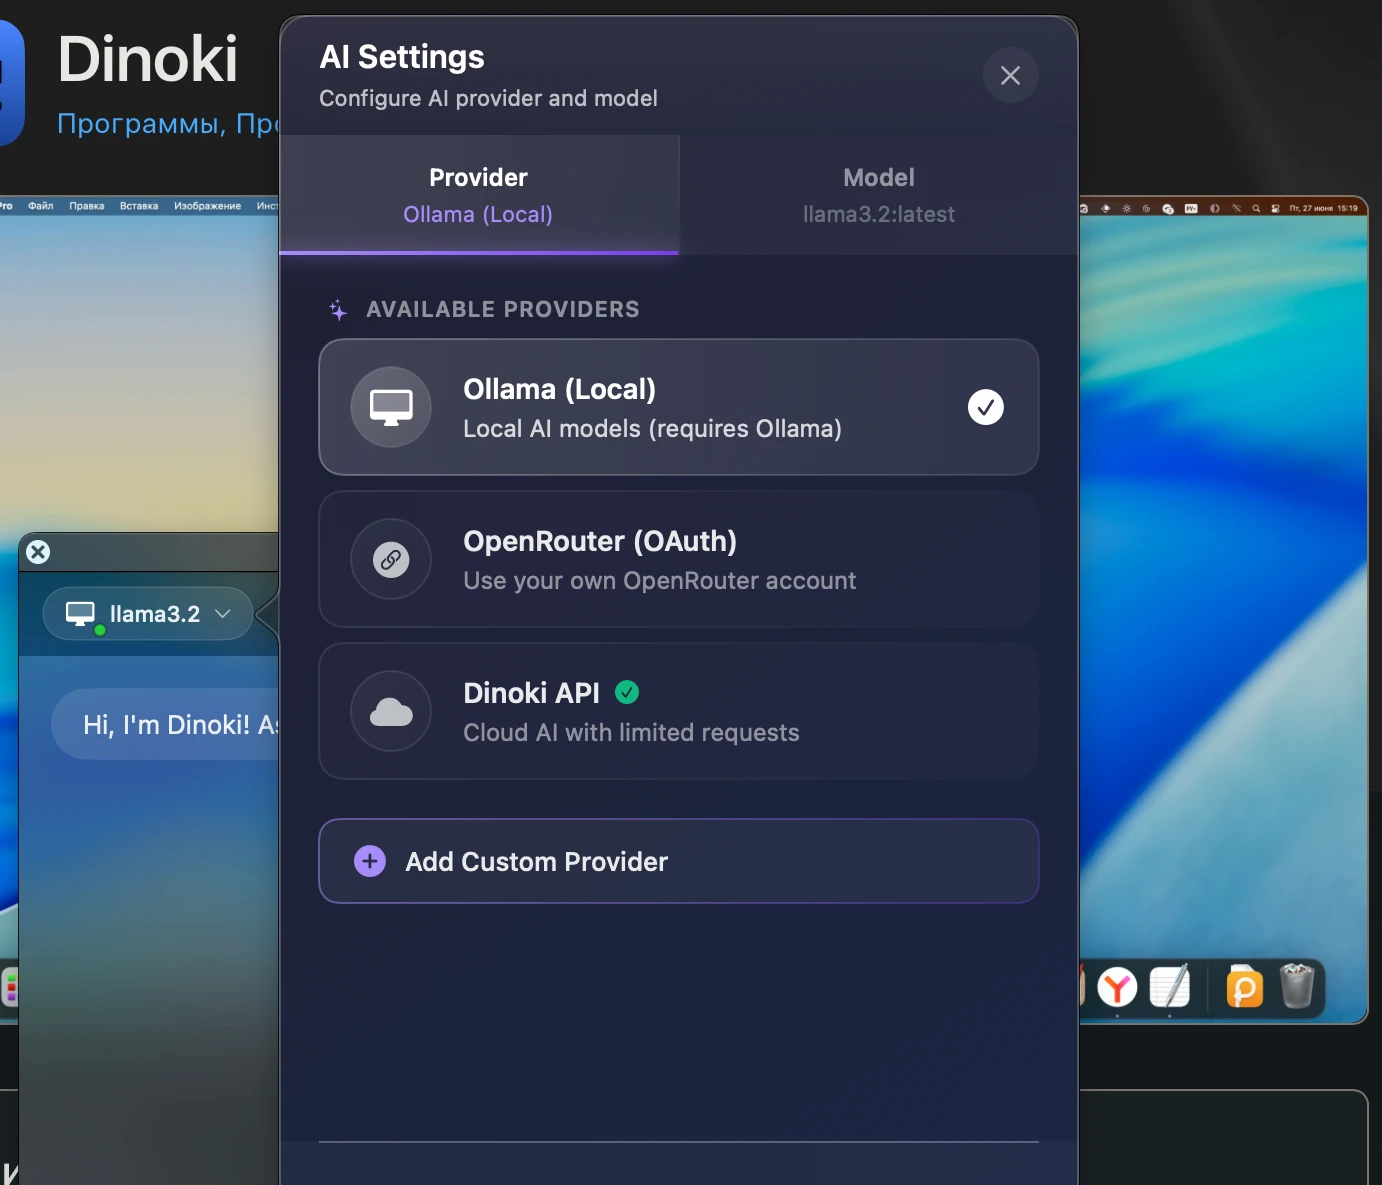Image resolution: width=1382 pixels, height=1185 pixels.
Task: Click the chevron next to llama3.2
Action: coord(223,614)
